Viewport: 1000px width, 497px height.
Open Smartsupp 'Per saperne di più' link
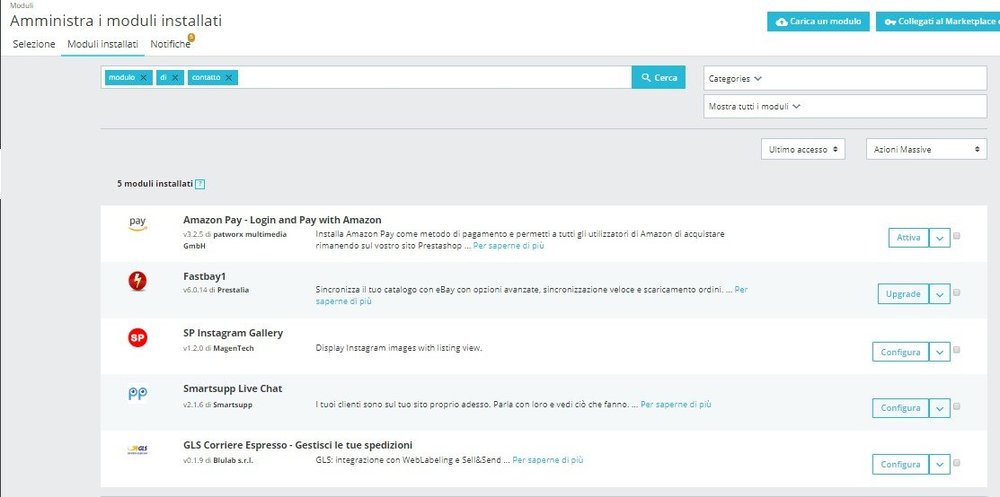coord(675,404)
